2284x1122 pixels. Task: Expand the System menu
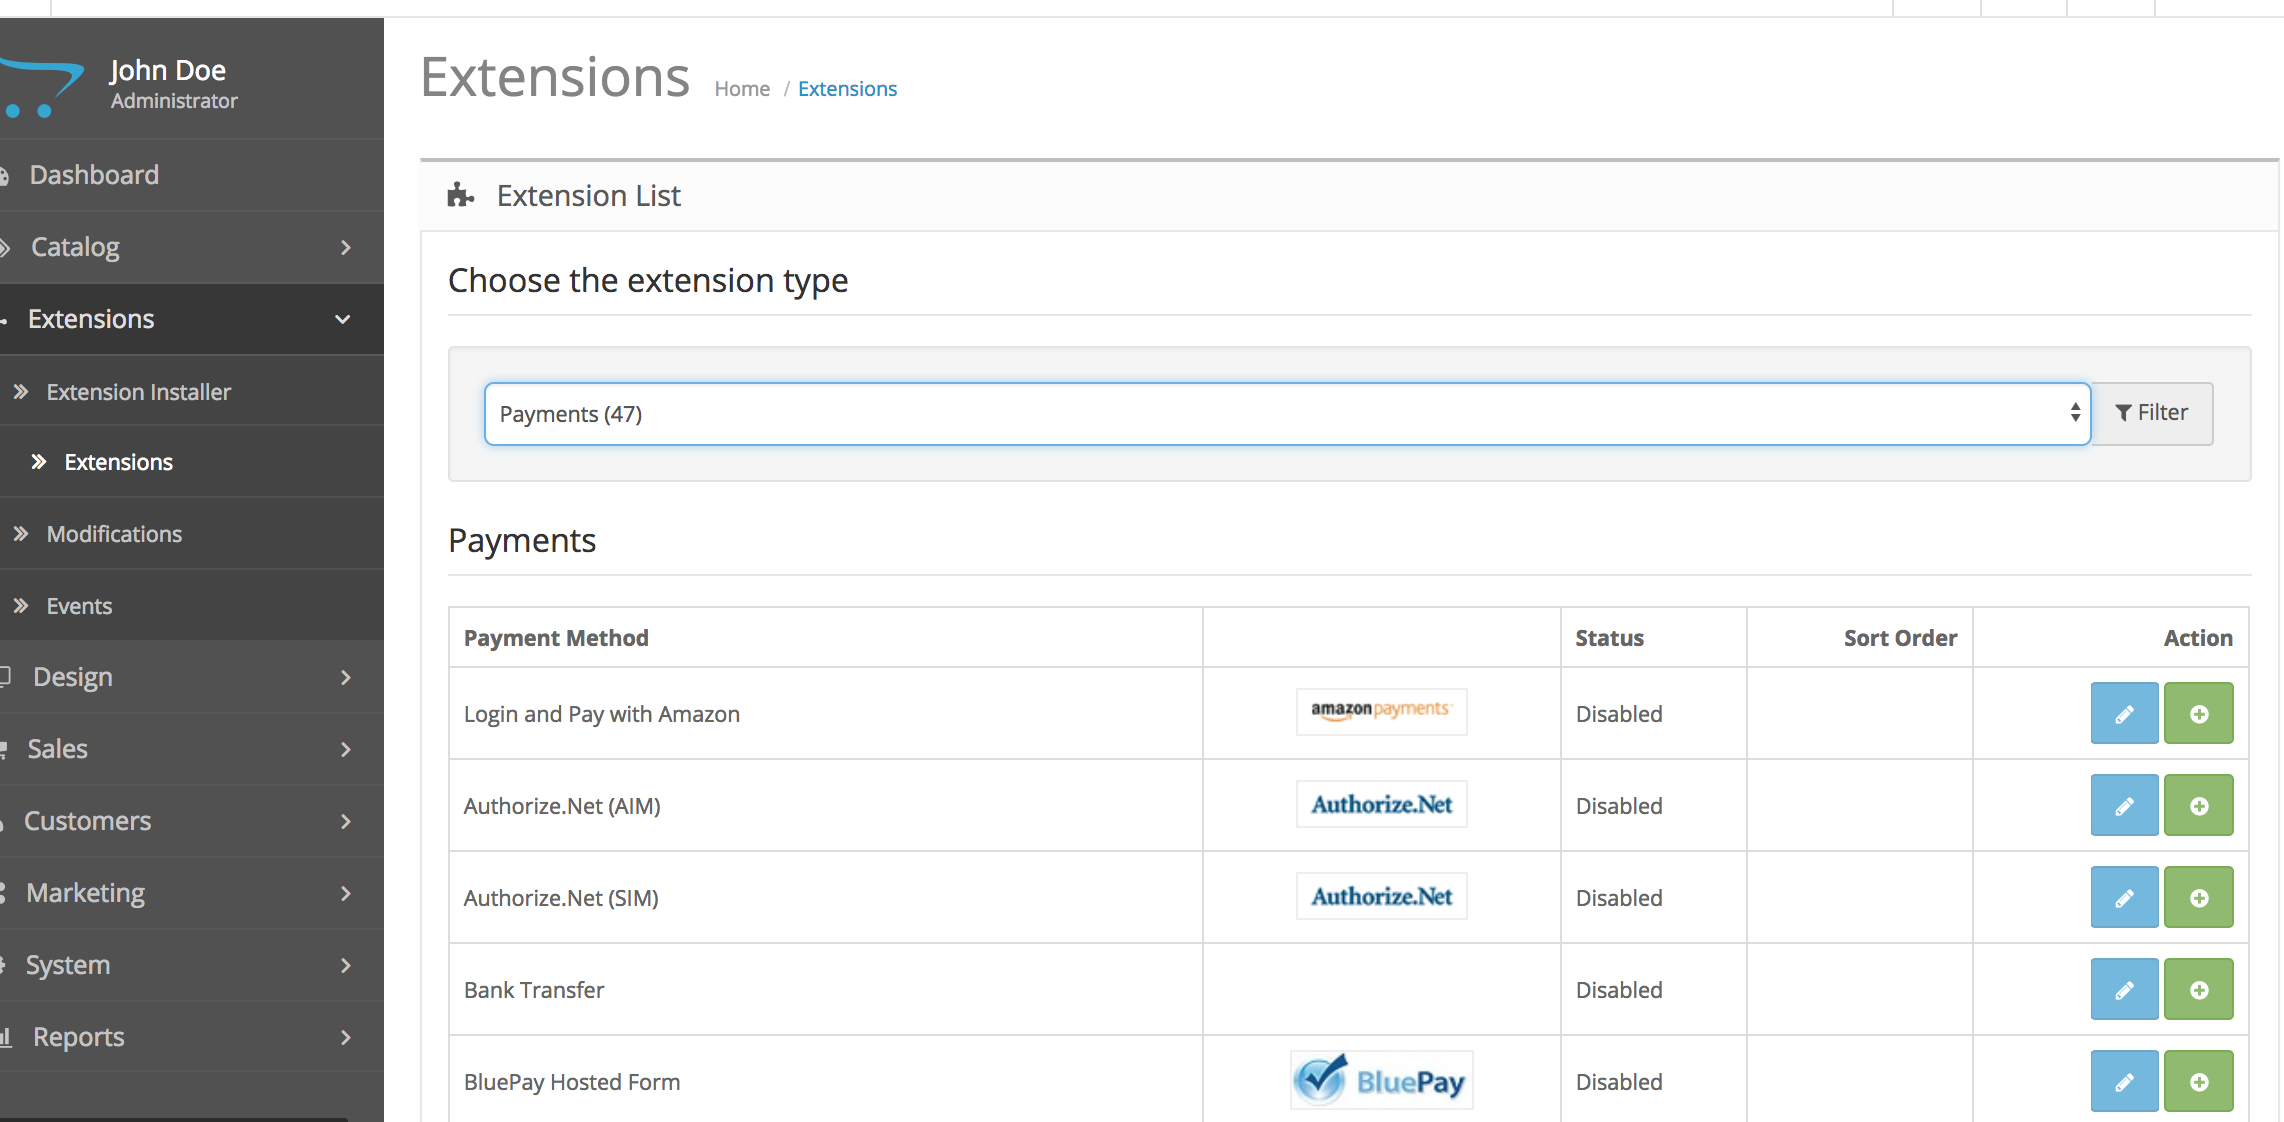pos(192,965)
